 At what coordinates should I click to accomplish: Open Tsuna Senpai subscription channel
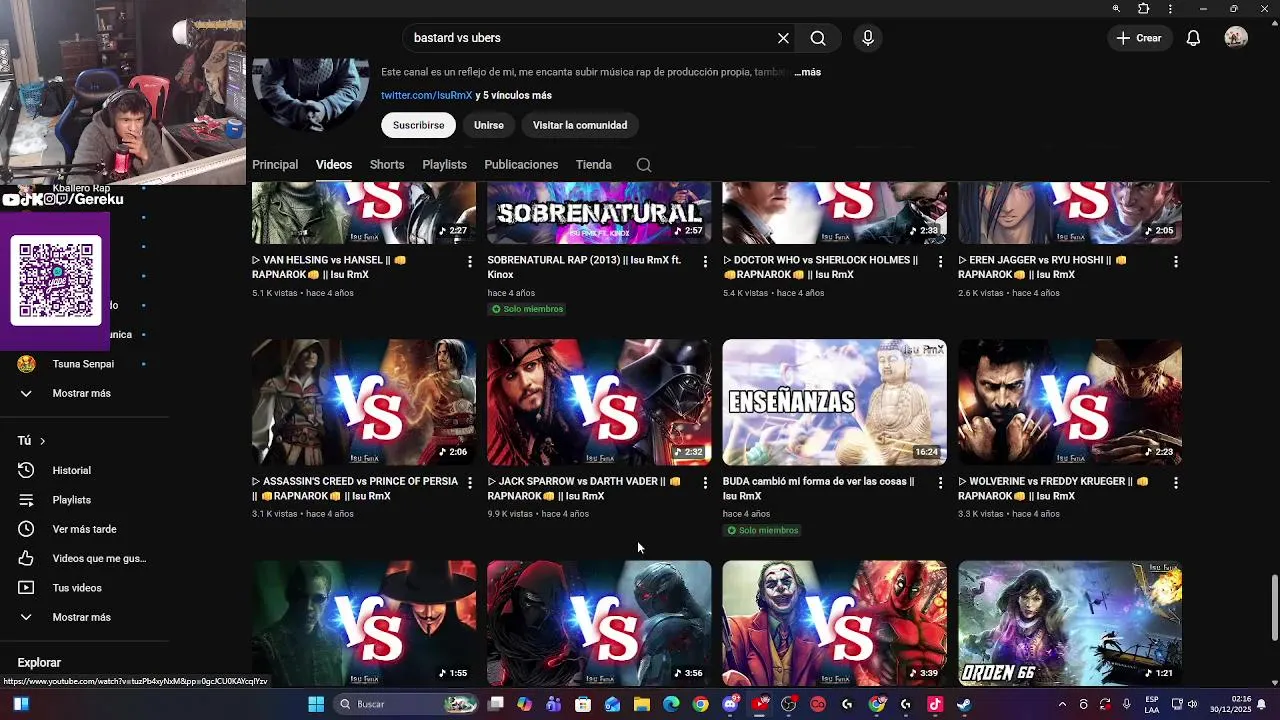83,364
